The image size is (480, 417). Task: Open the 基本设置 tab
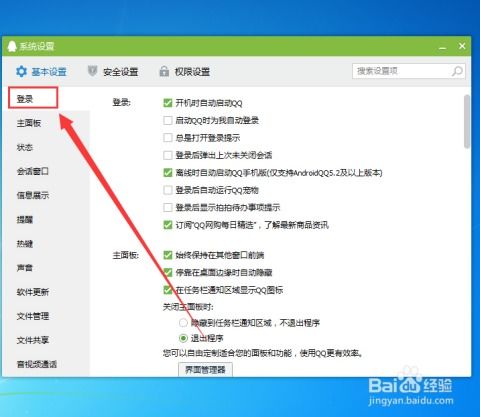(x=41, y=71)
